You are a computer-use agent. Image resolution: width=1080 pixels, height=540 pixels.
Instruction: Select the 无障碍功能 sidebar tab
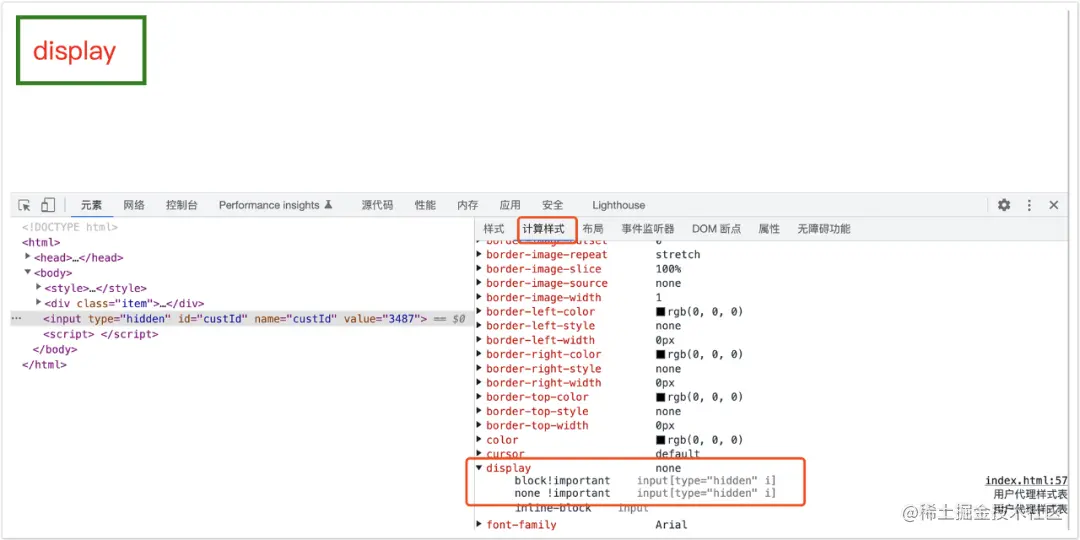tap(824, 229)
